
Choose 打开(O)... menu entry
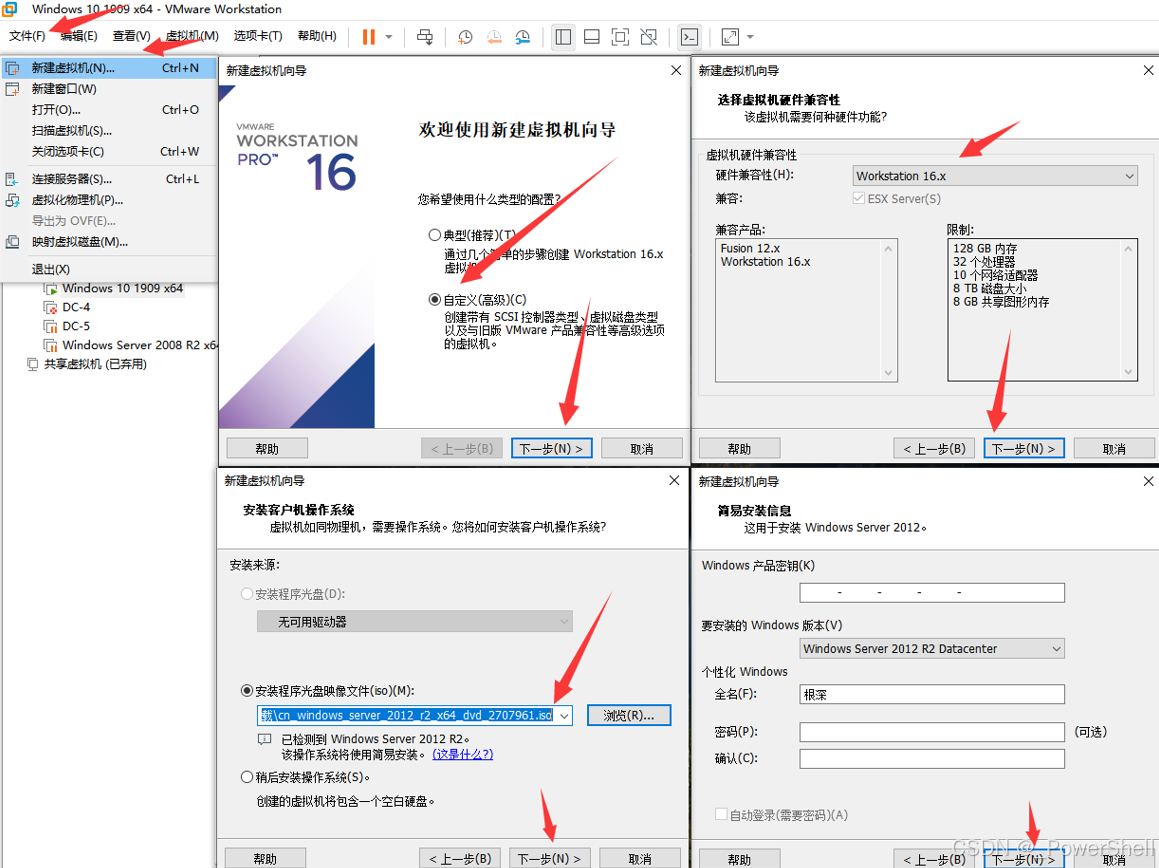click(109, 109)
